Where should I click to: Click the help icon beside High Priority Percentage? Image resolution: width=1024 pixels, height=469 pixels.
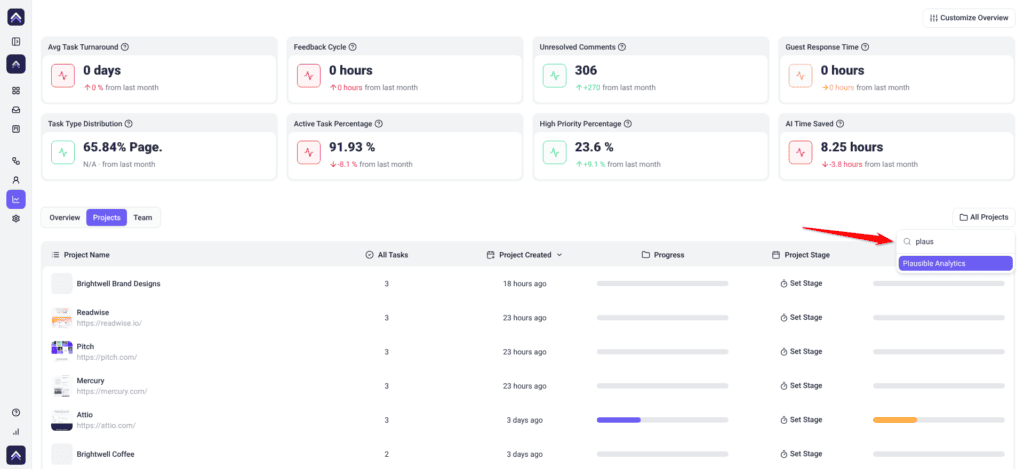tap(628, 123)
